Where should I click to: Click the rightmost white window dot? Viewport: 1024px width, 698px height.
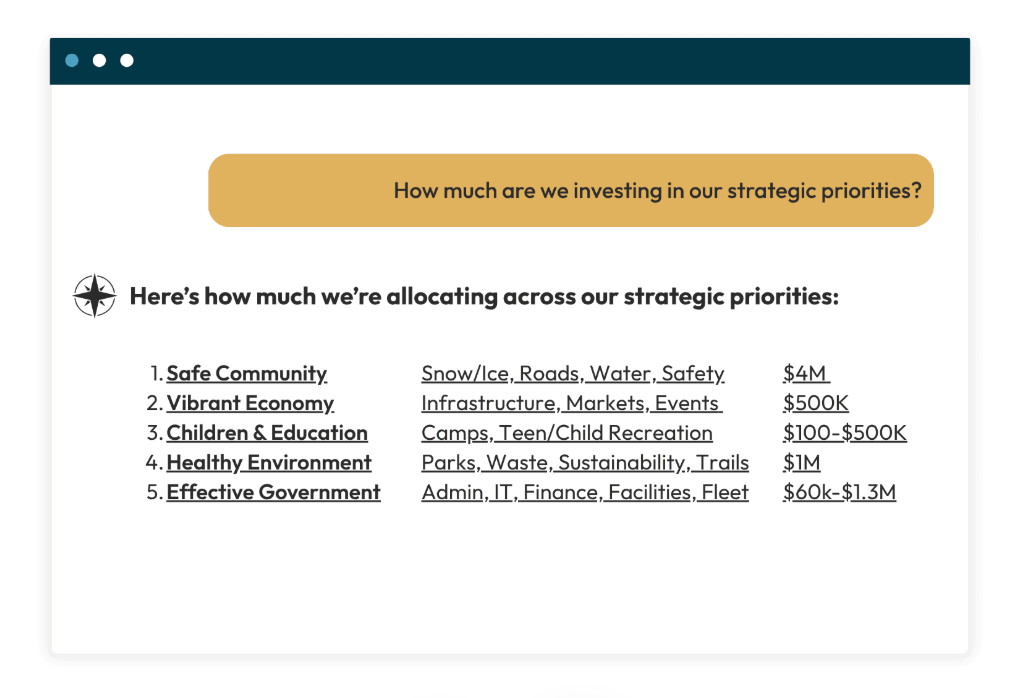(x=127, y=61)
